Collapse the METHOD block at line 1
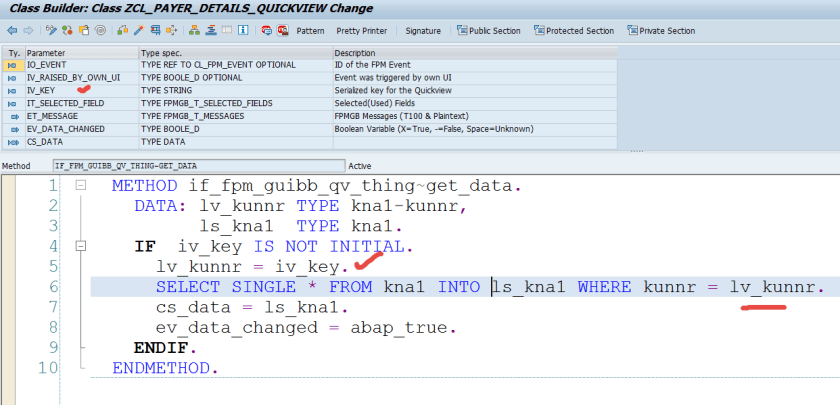 pos(81,185)
